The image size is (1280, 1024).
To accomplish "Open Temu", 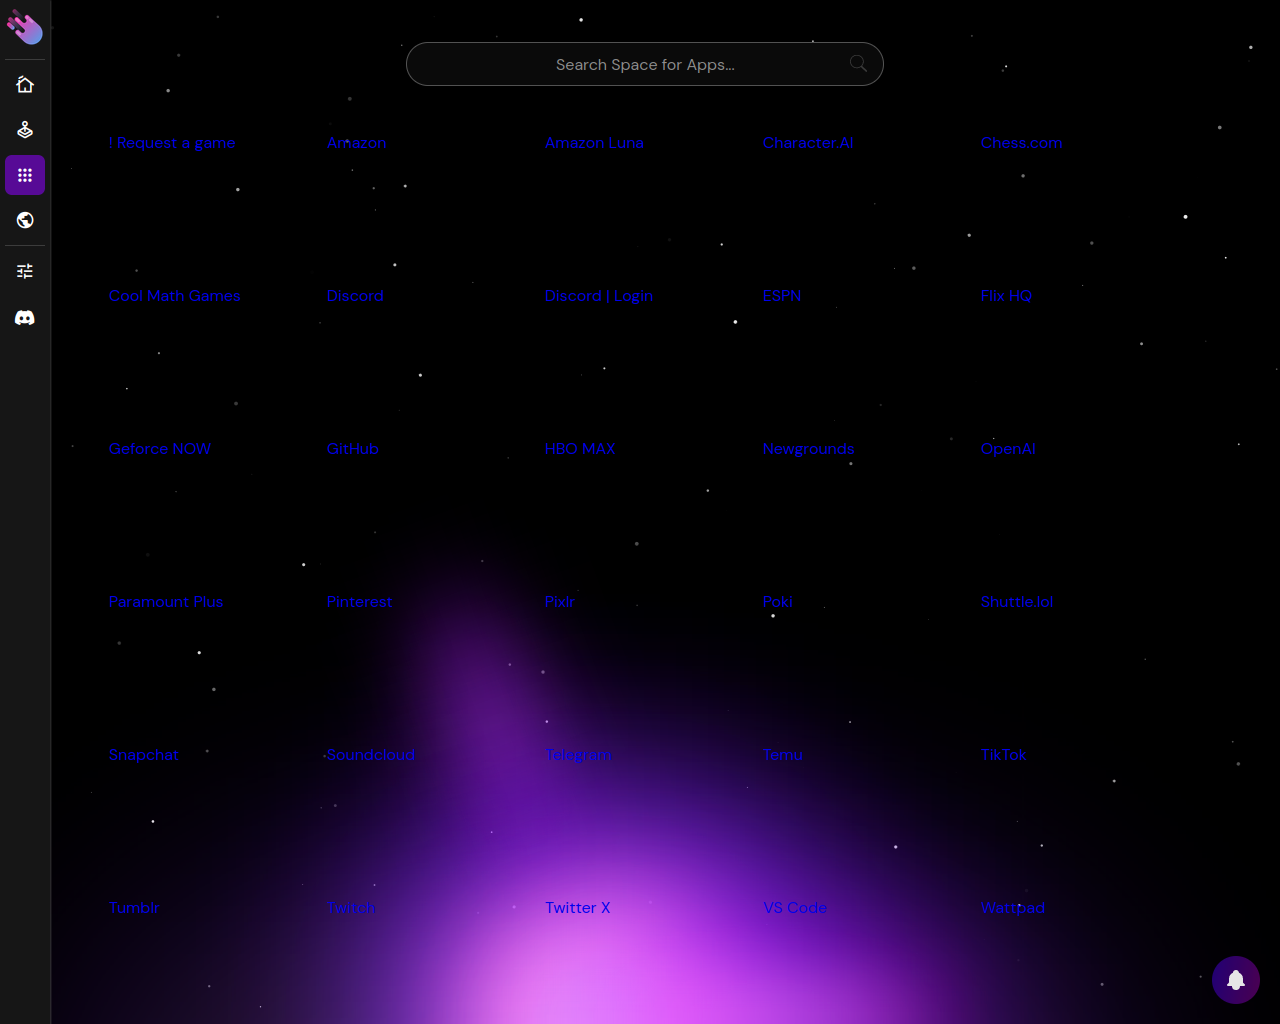I will pos(782,755).
